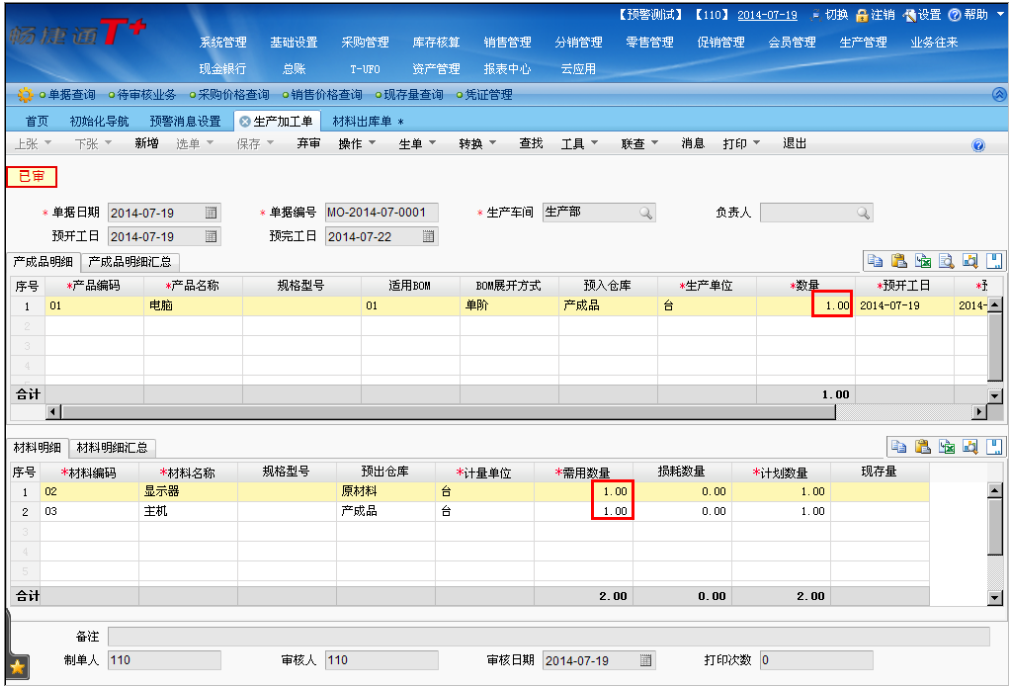1013x690 pixels.
Task: Click the magnifier lookup icon in 生产车间
Action: coord(645,213)
